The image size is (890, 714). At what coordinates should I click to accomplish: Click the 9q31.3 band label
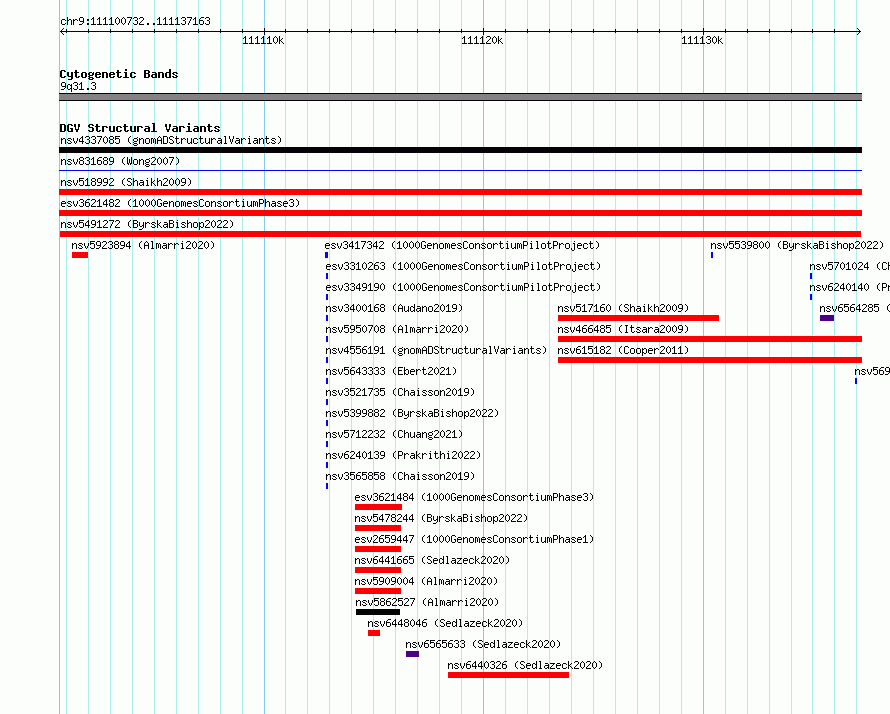78,86
